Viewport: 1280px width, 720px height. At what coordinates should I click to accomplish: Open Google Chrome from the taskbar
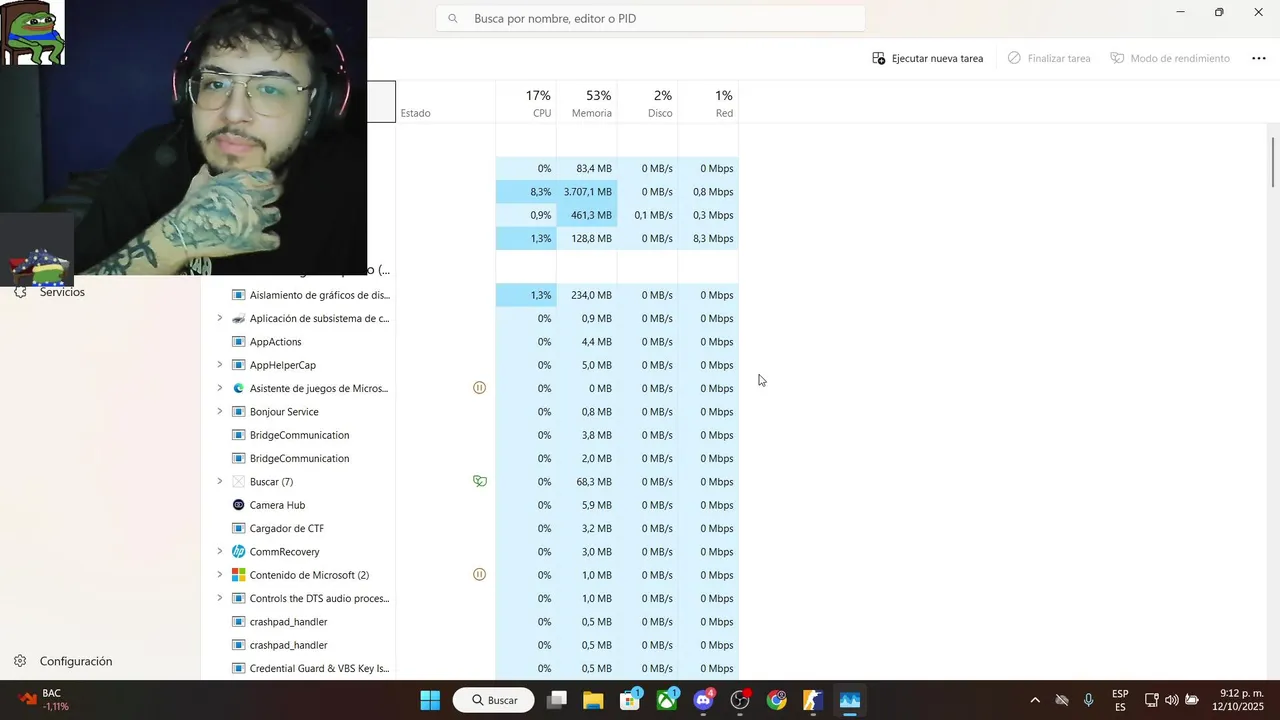777,700
